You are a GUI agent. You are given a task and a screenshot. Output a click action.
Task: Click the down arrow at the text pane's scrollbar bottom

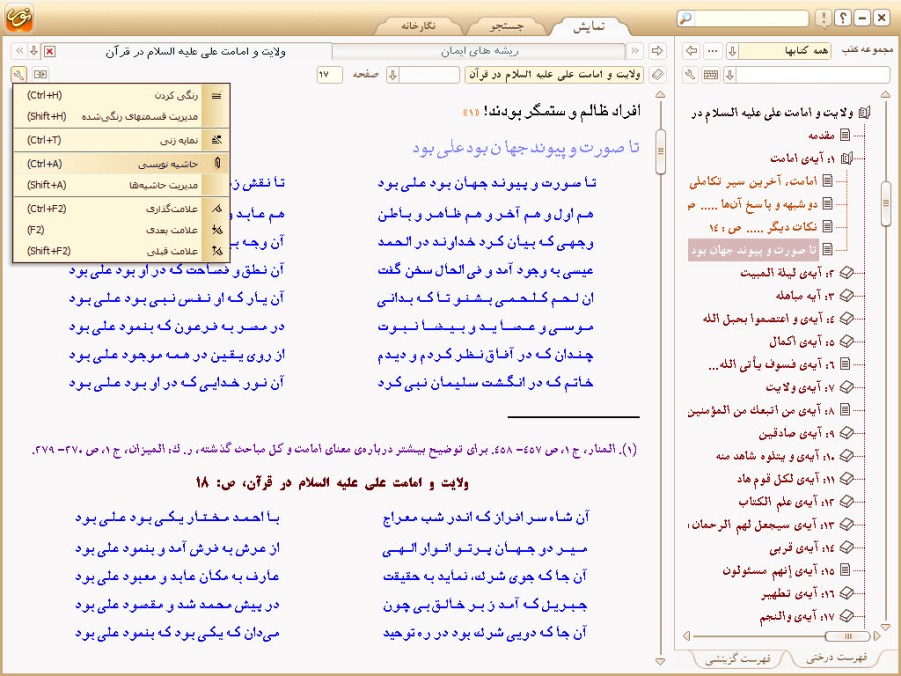click(660, 662)
